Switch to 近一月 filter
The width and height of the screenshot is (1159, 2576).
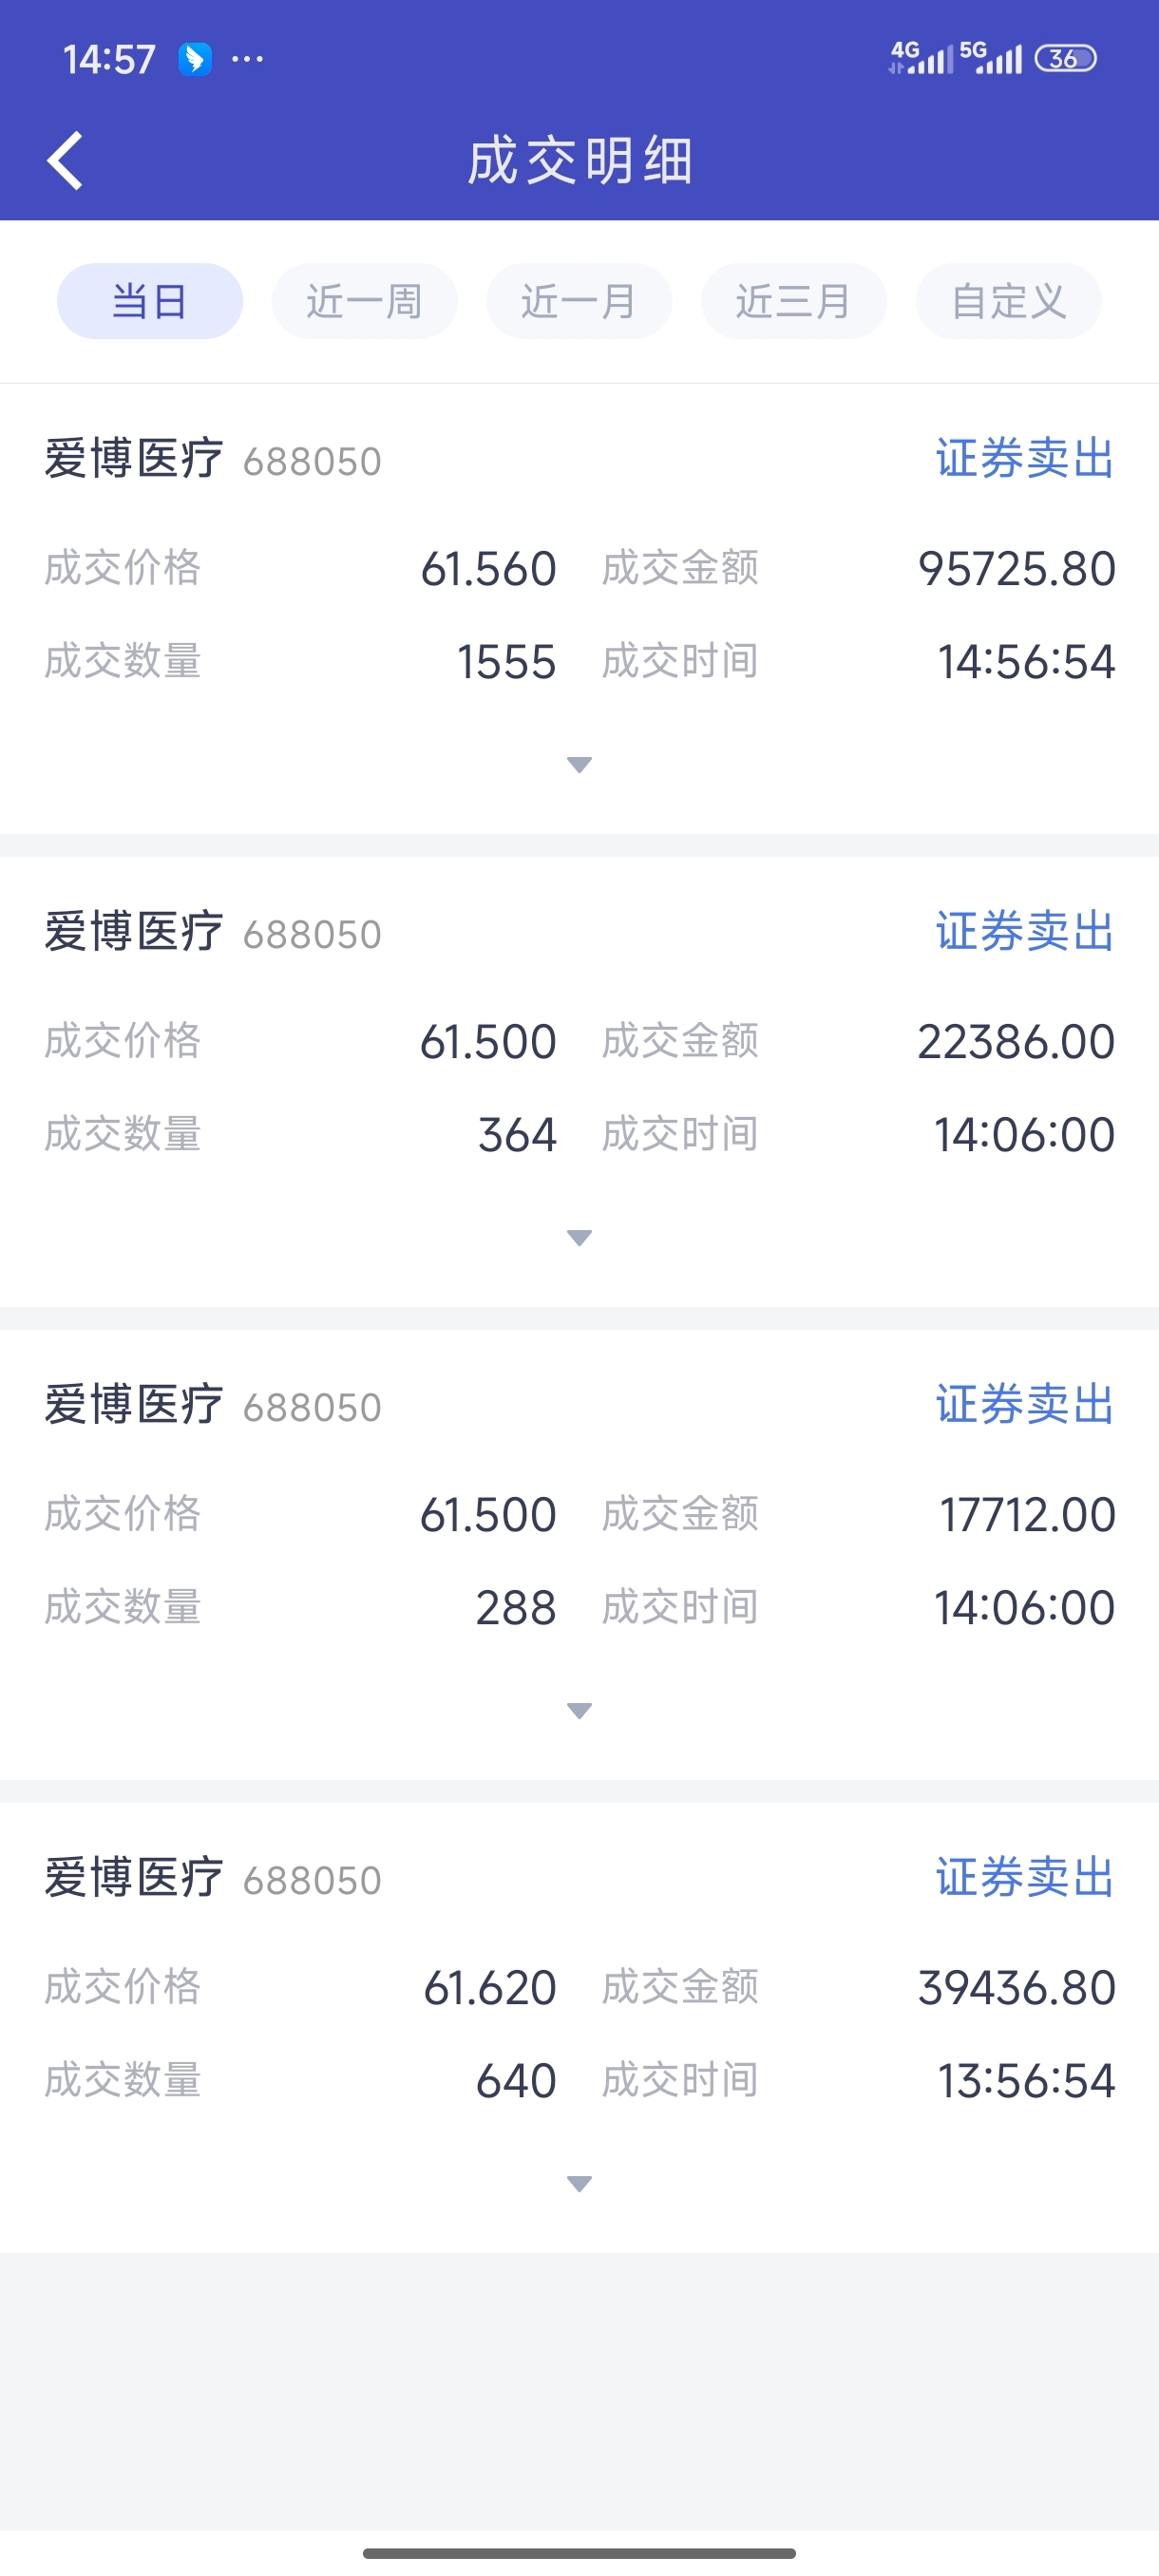[579, 301]
